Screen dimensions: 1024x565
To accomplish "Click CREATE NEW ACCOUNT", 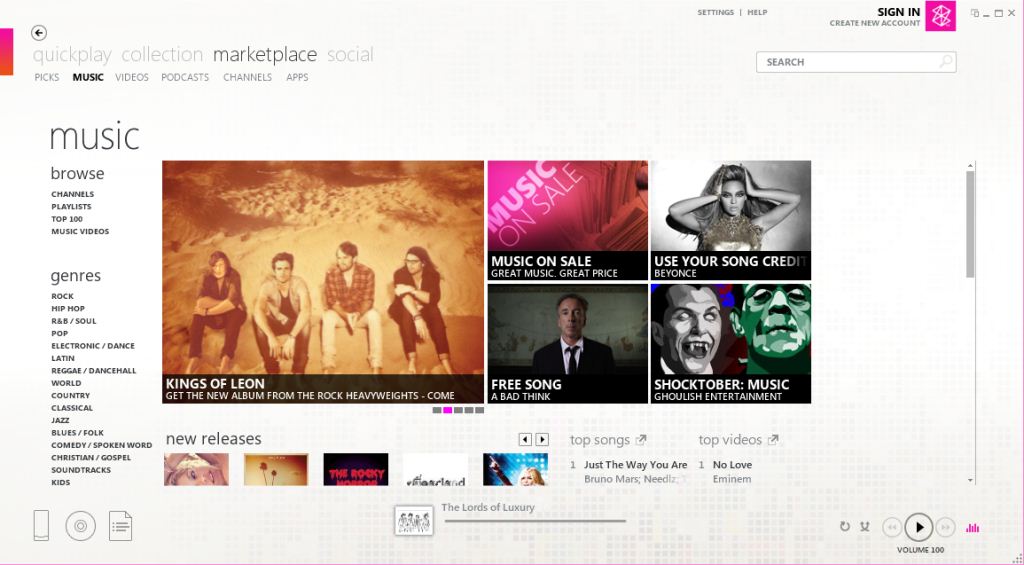I will (875, 23).
